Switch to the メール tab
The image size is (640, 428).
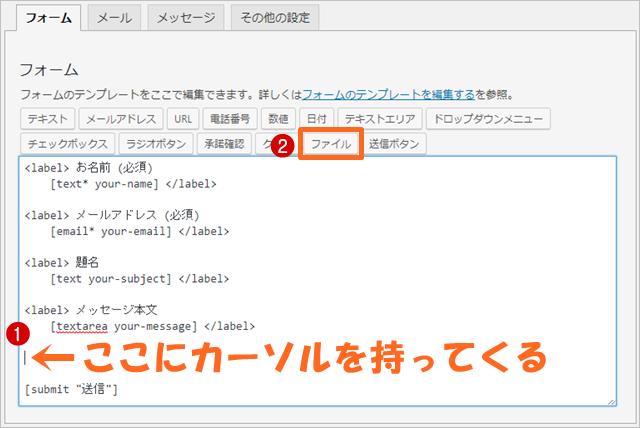(x=113, y=18)
